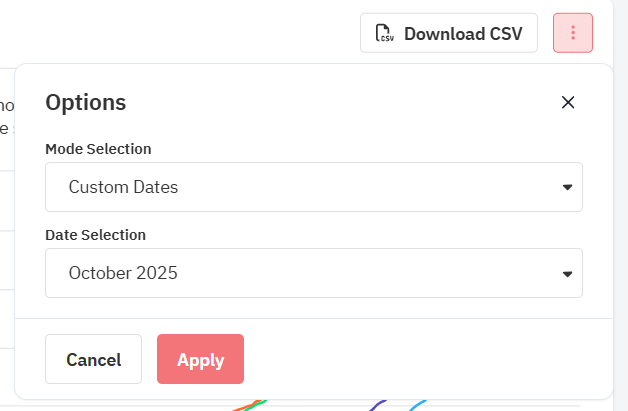Click the Mode Selection dropdown arrow
The width and height of the screenshot is (628, 411).
pos(567,187)
